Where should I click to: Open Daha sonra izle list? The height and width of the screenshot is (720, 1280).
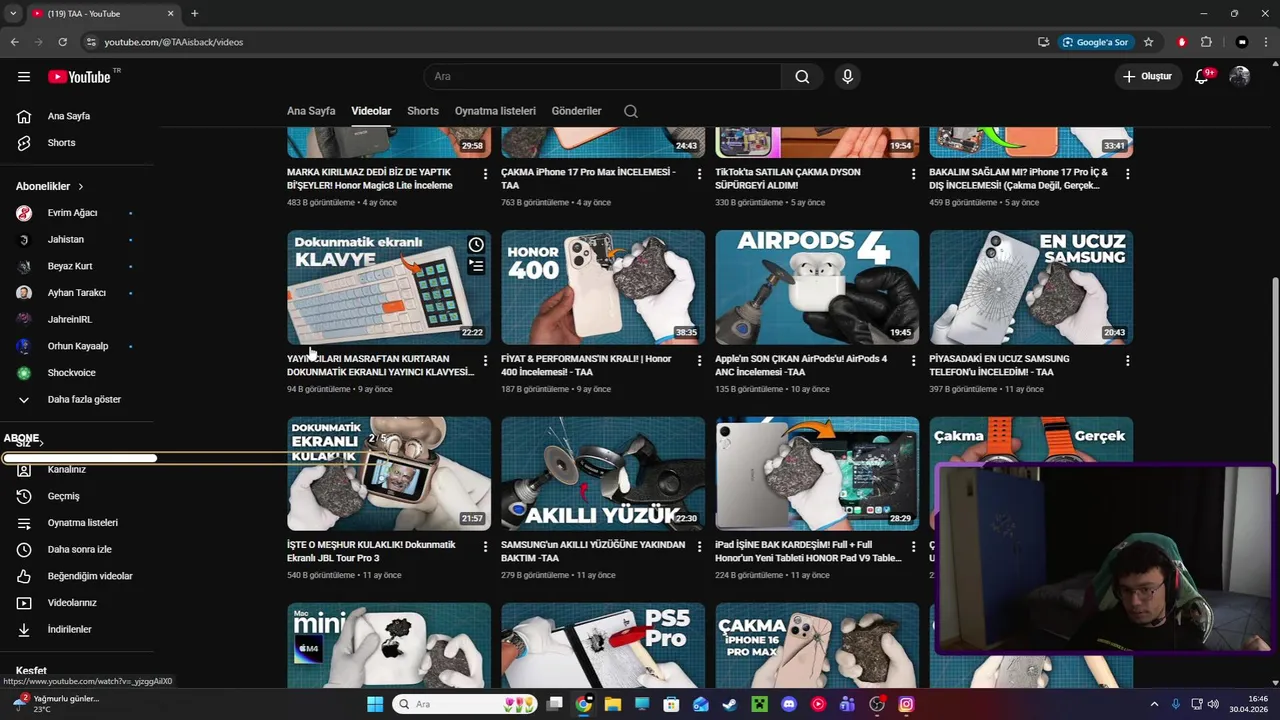(x=78, y=549)
